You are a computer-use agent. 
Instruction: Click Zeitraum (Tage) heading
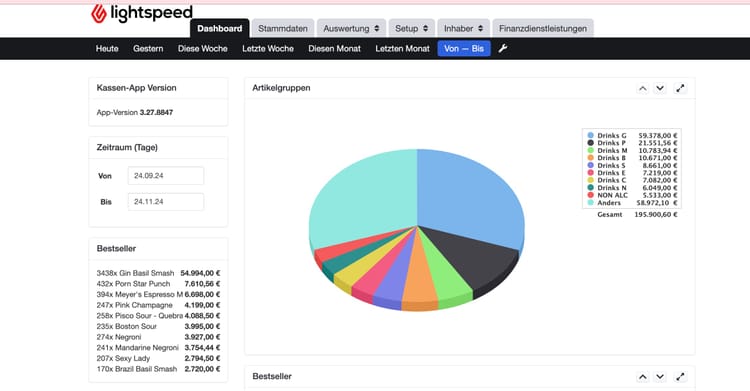(127, 147)
